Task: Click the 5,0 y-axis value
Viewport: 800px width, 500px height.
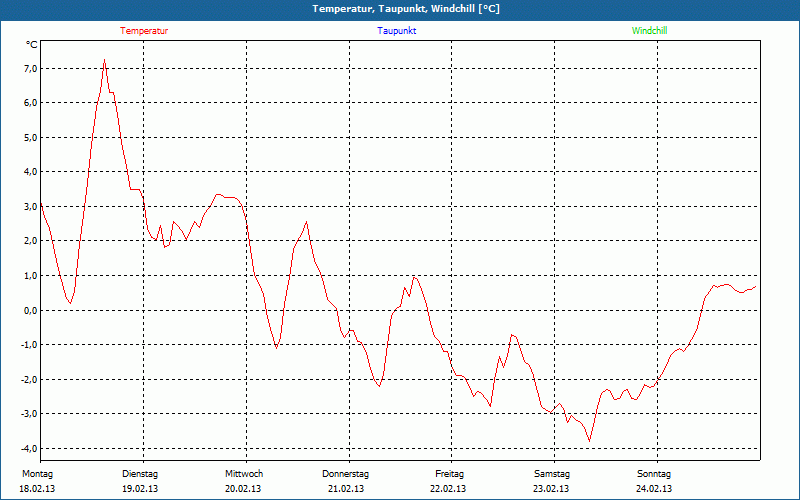Action: tap(30, 137)
